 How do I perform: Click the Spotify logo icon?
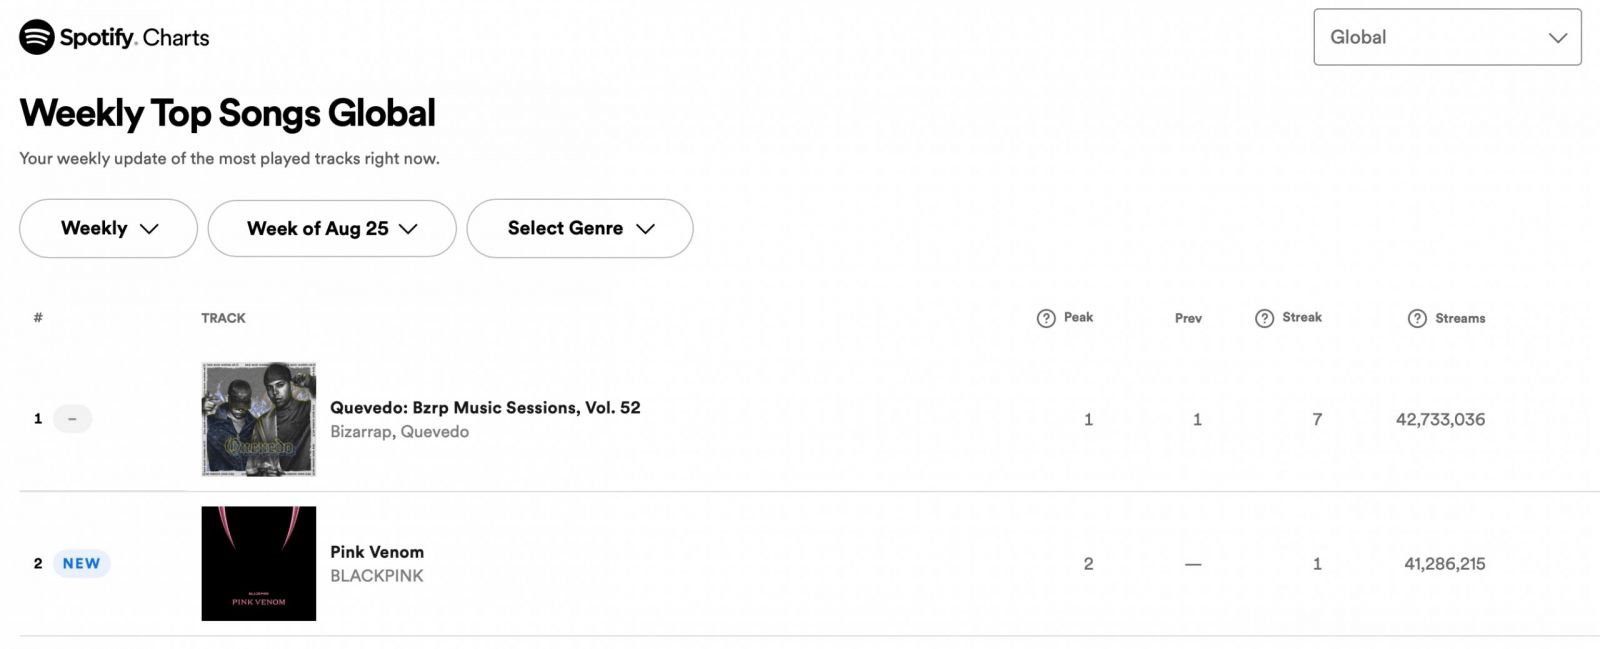coord(37,37)
